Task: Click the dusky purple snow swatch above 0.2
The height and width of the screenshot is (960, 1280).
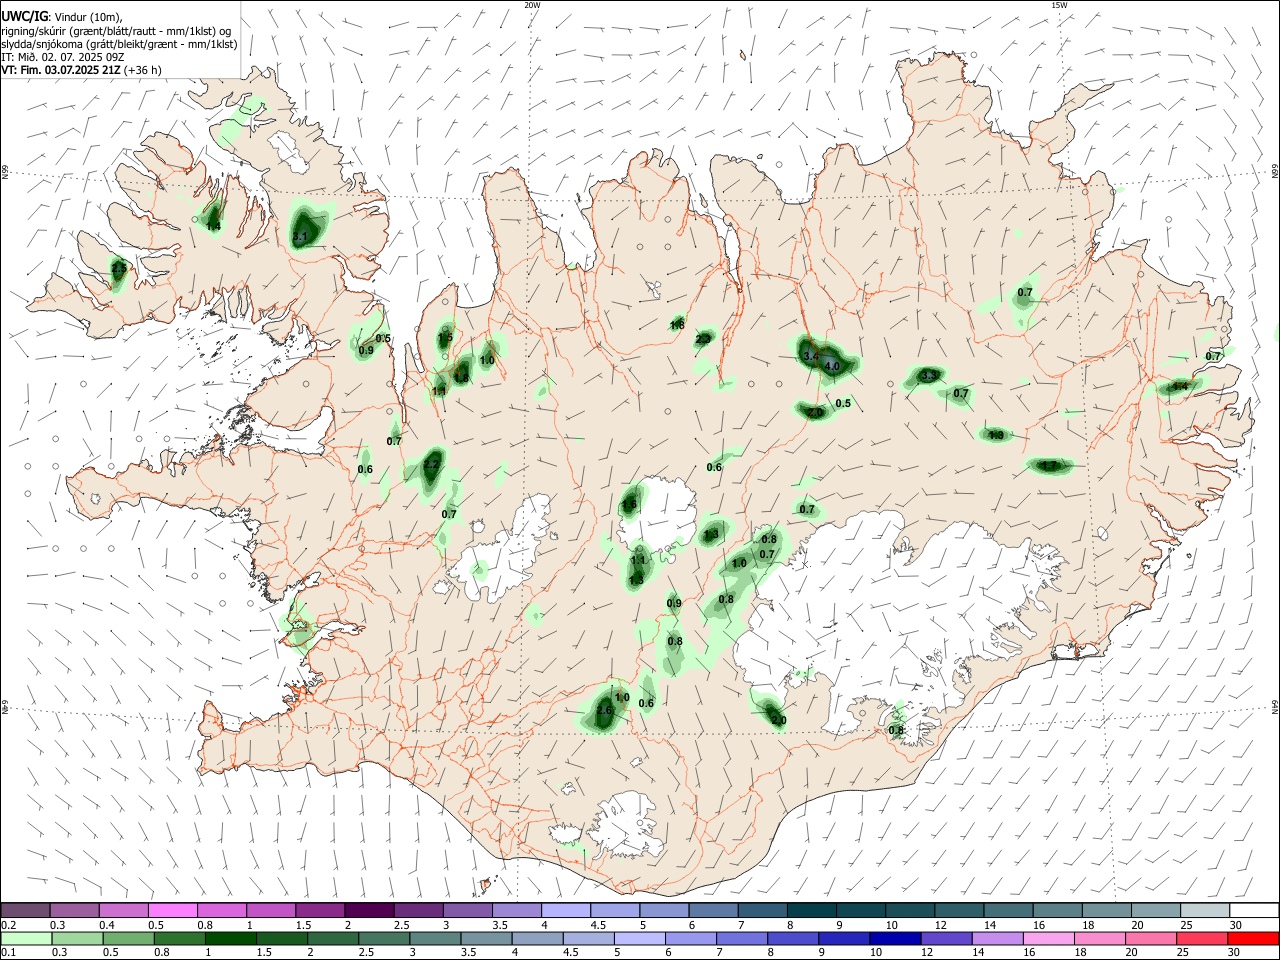Action: tap(25, 911)
